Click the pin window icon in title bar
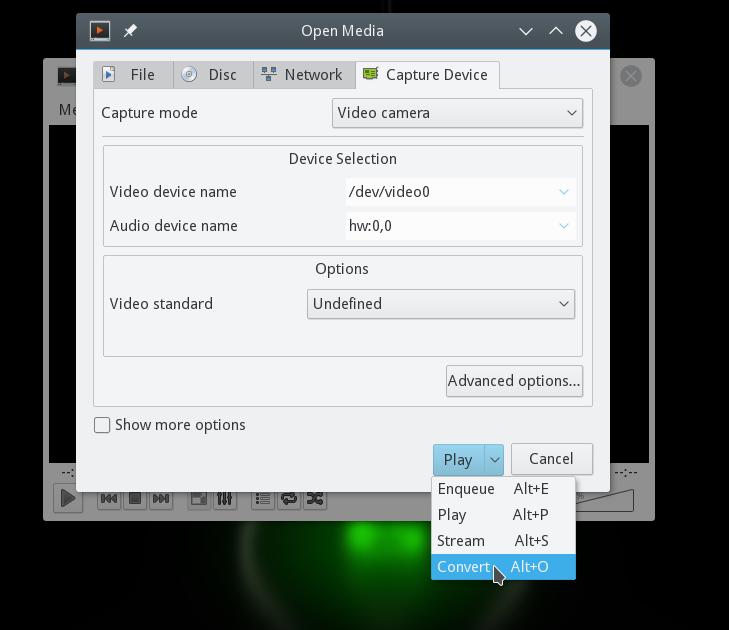The width and height of the screenshot is (729, 630). 130,31
